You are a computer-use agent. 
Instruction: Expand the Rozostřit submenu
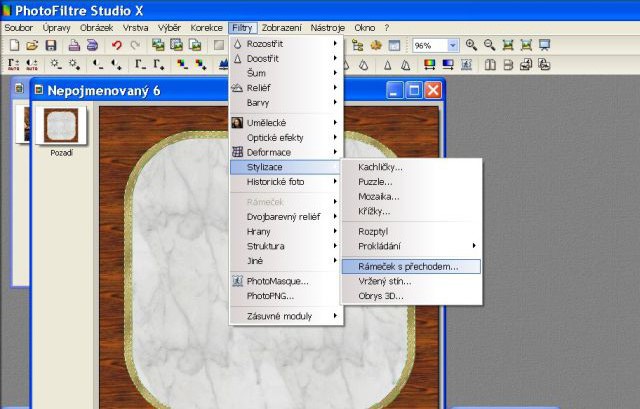pos(287,44)
